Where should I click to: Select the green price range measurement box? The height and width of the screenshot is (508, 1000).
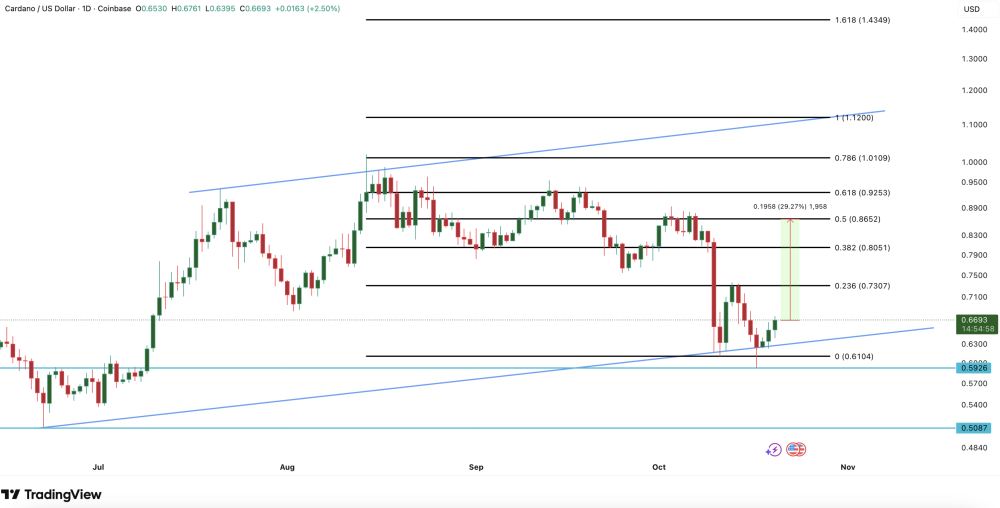[790, 270]
